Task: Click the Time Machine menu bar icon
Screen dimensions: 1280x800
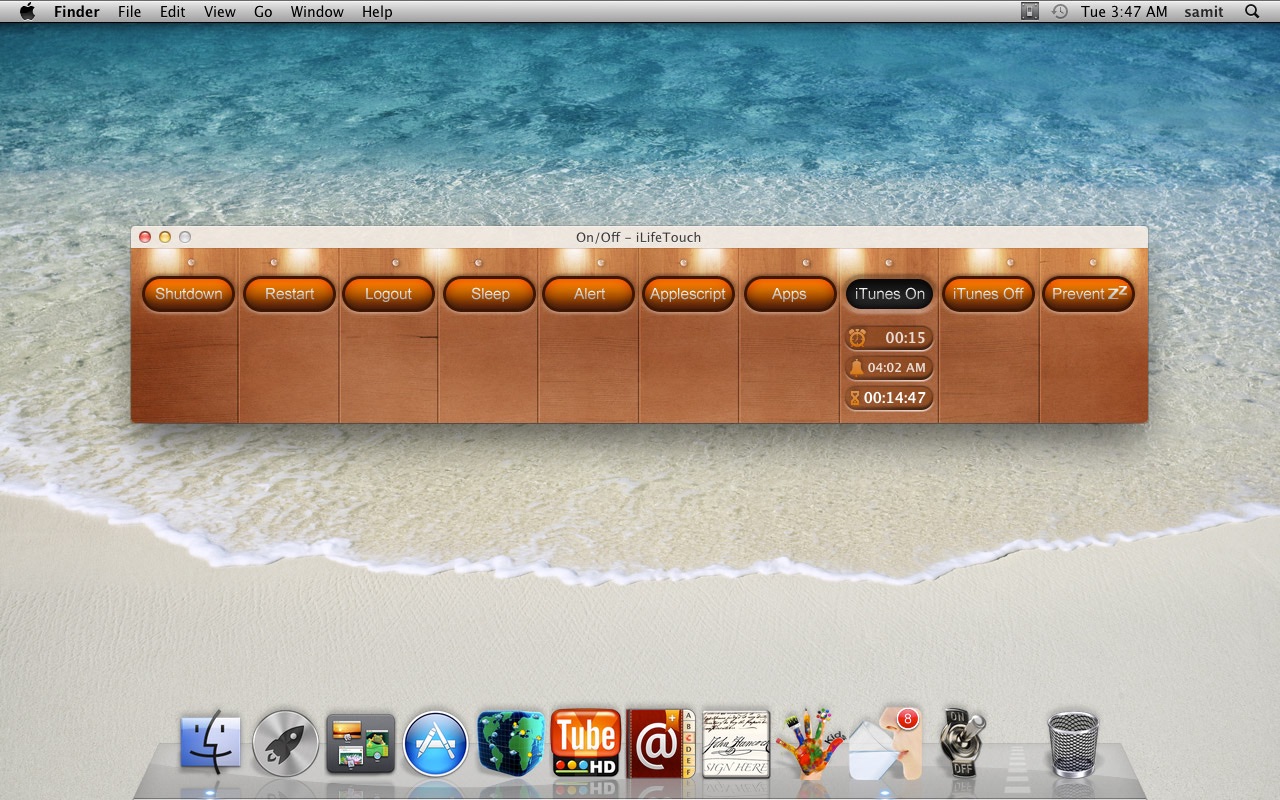Action: click(1059, 12)
